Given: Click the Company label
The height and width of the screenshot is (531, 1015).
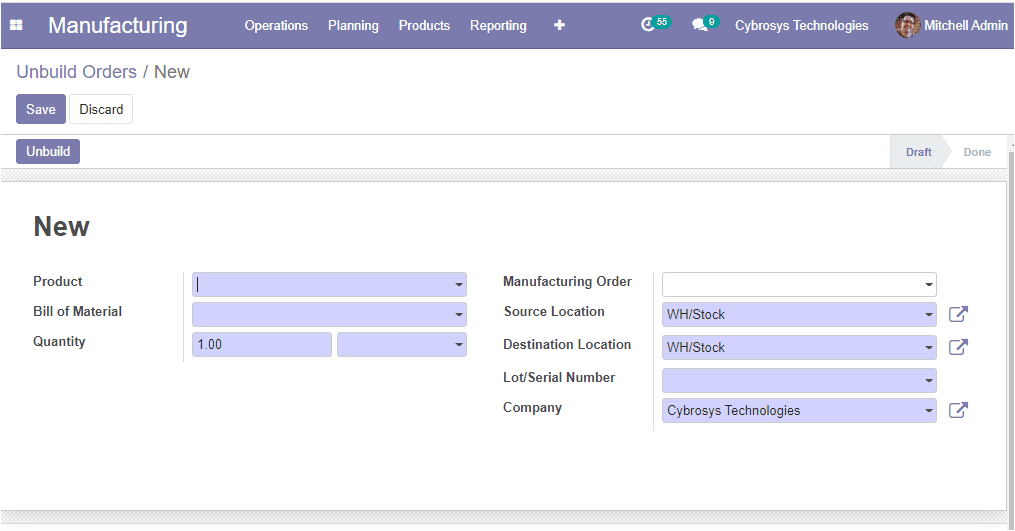Looking at the screenshot, I should 532,408.
